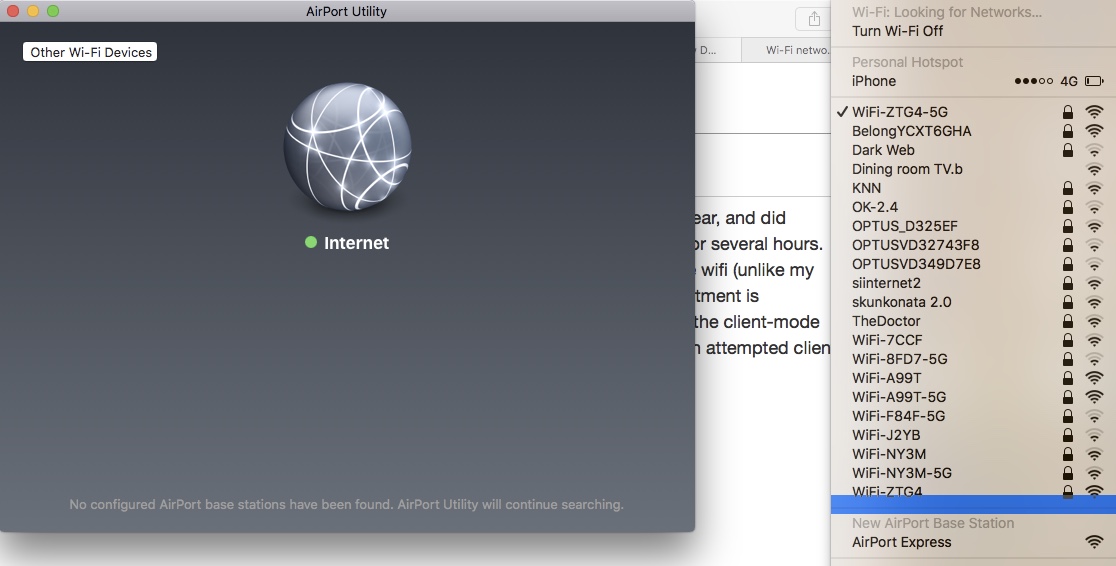Zoom the AirPort Utility window with green button
The height and width of the screenshot is (566, 1116).
53,11
